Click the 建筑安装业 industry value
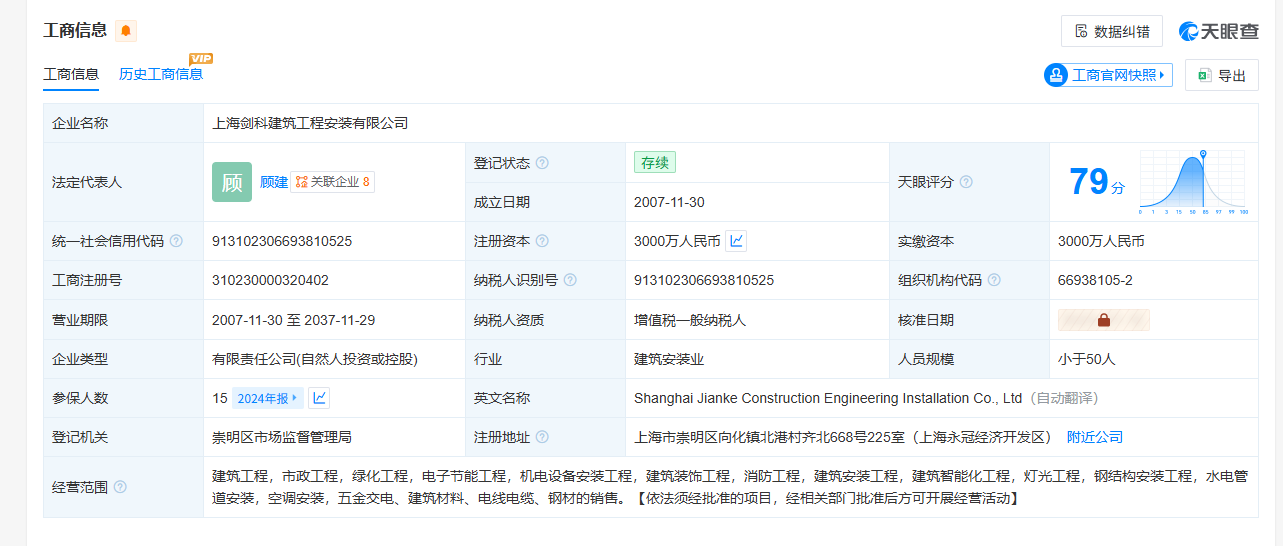The height and width of the screenshot is (546, 1283). (669, 359)
